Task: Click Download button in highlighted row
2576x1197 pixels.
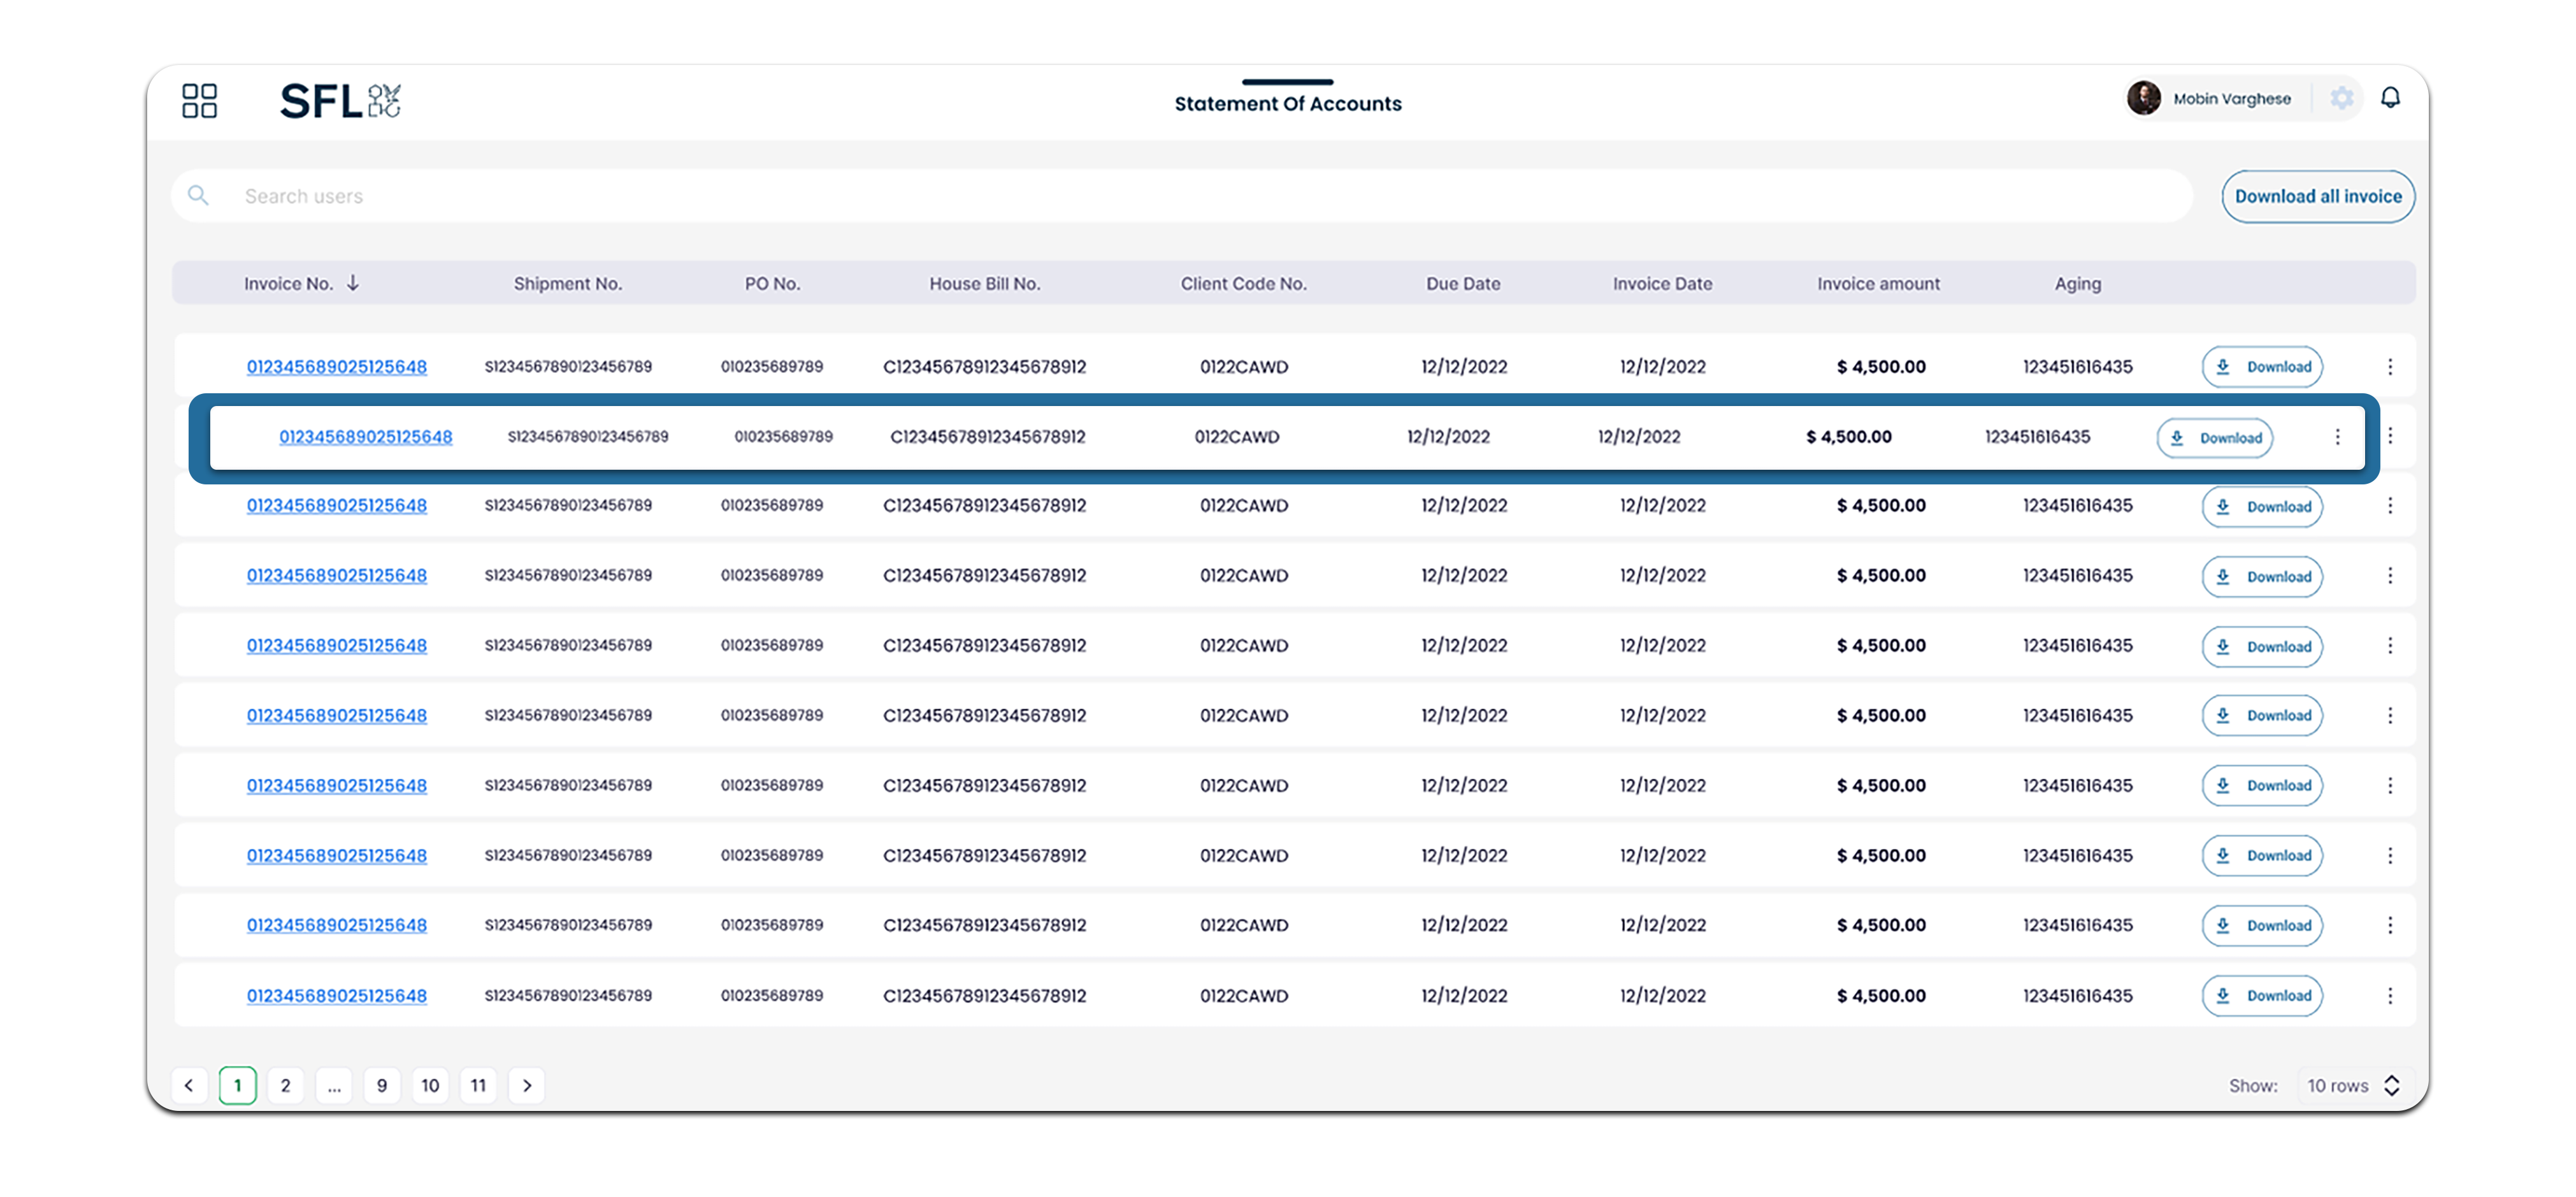Action: 2215,438
